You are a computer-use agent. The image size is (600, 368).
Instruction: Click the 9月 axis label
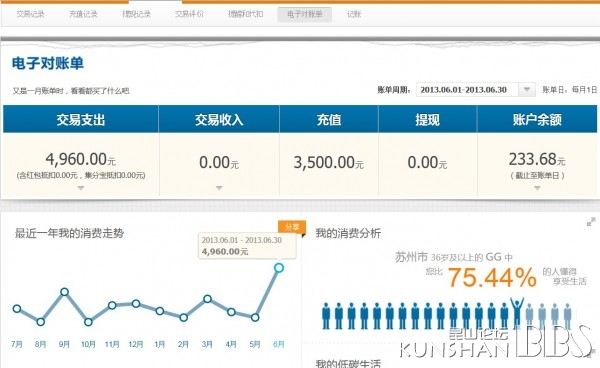pos(64,344)
